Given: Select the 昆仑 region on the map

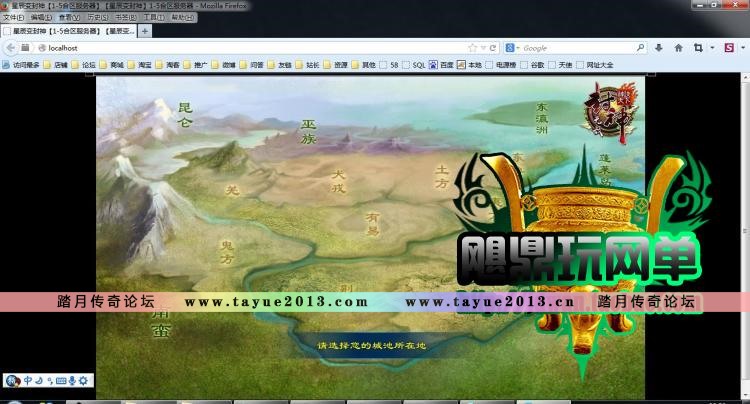Looking at the screenshot, I should coord(185,114).
